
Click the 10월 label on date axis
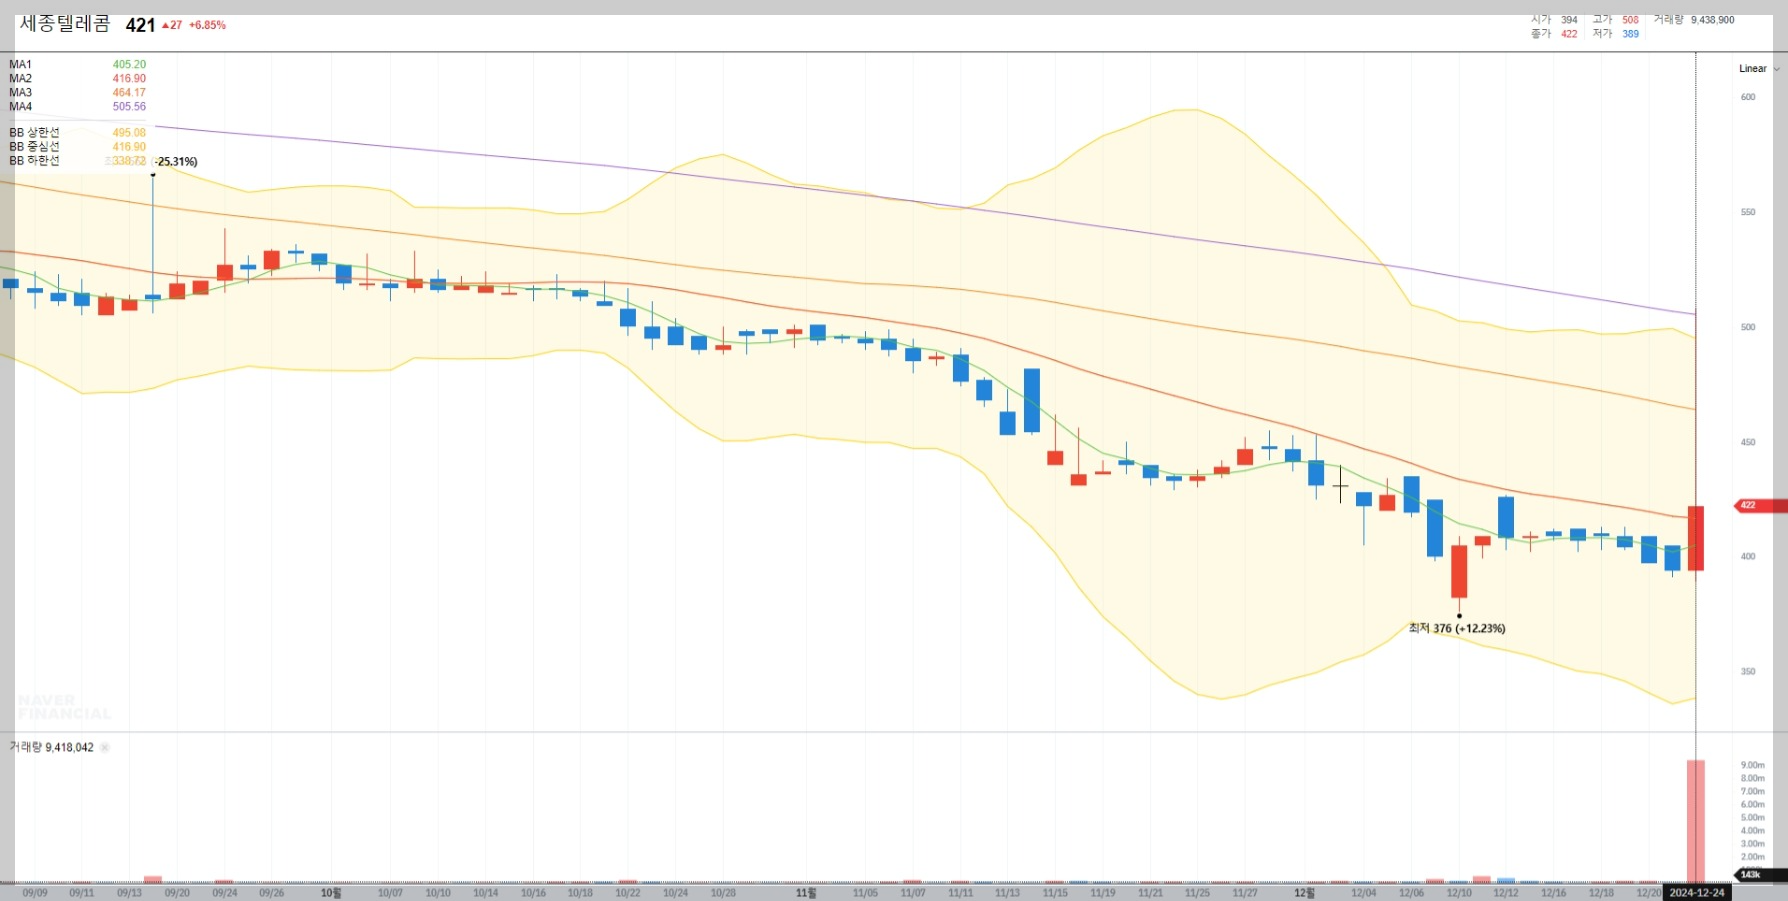(x=331, y=893)
